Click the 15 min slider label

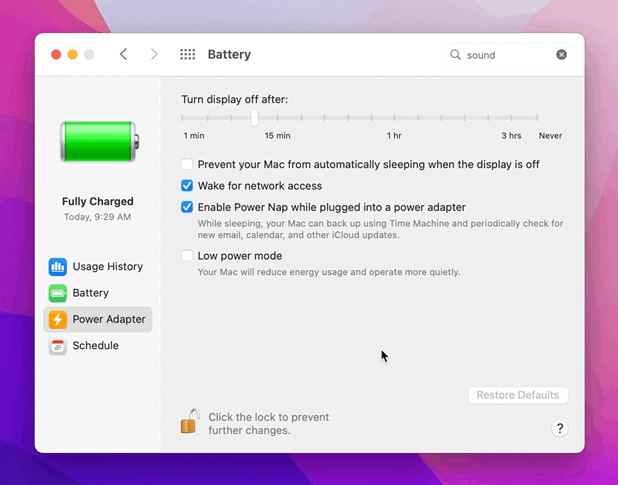click(277, 136)
